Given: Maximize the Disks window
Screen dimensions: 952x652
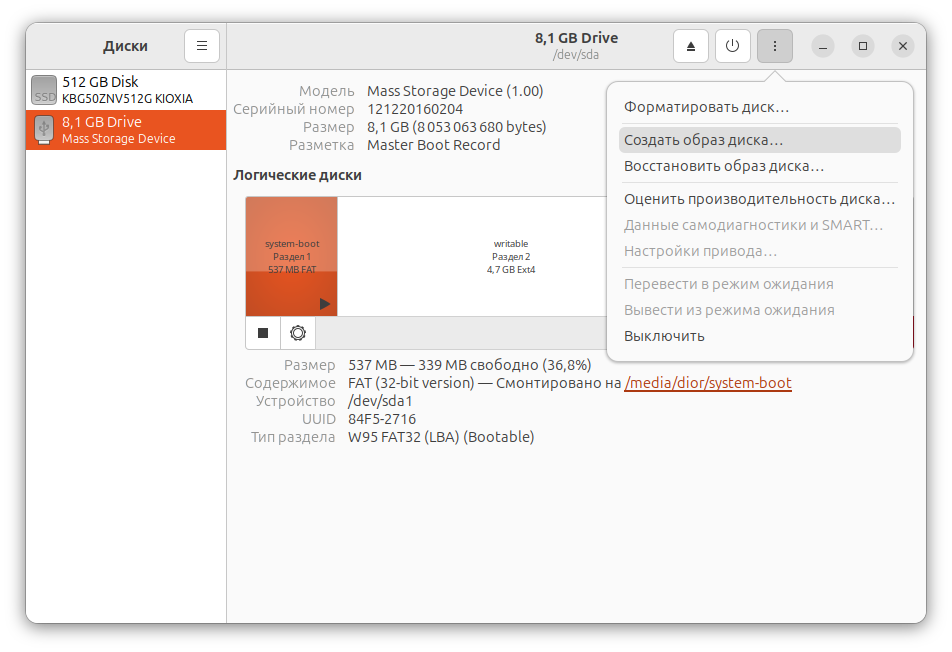Looking at the screenshot, I should tap(862, 46).
